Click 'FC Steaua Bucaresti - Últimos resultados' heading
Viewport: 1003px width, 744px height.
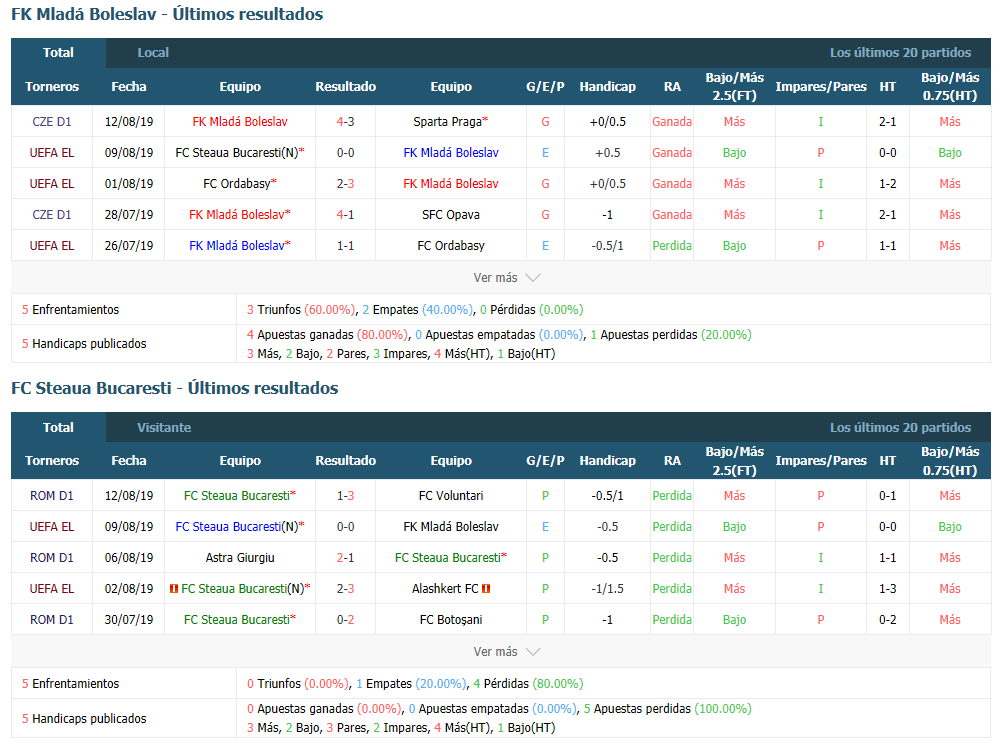tap(175, 388)
